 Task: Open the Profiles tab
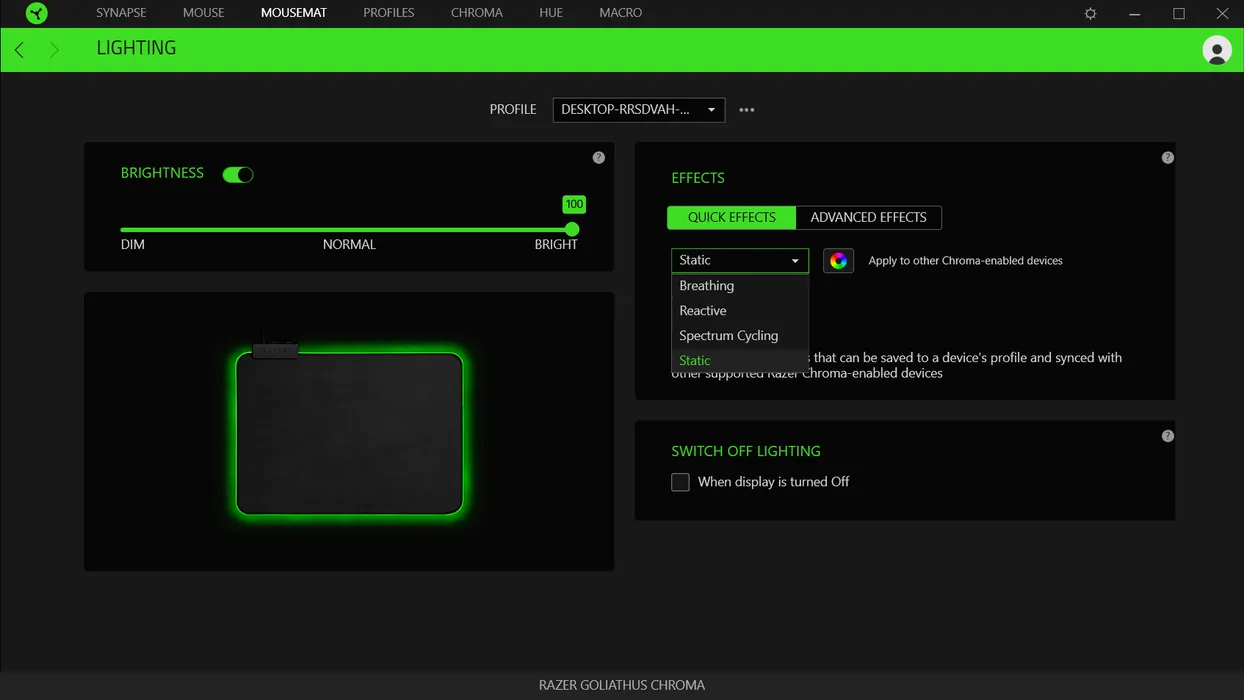click(x=389, y=13)
